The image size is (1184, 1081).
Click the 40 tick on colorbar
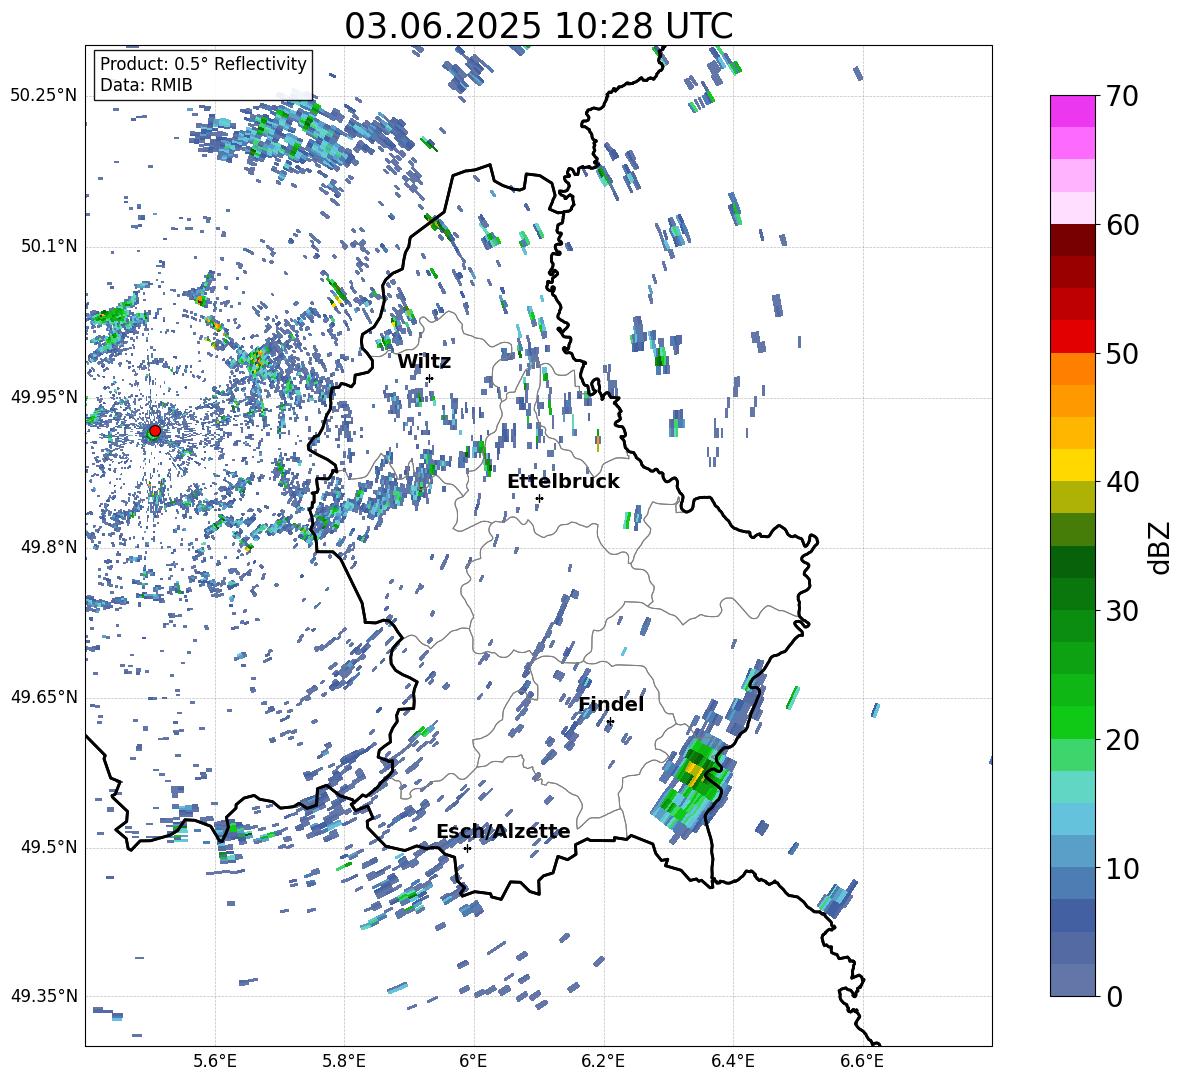[1121, 482]
